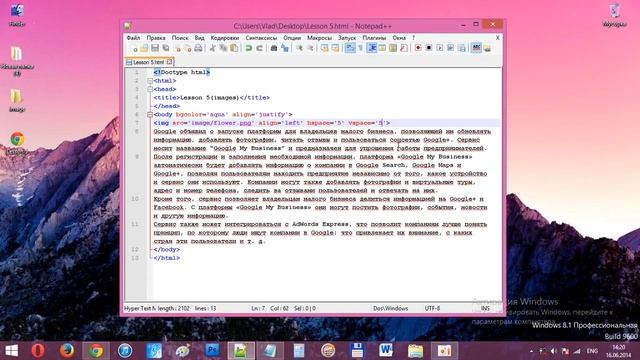Click the Zoom Out toolbar icon
This screenshot has width=640, height=360.
coord(310,48)
